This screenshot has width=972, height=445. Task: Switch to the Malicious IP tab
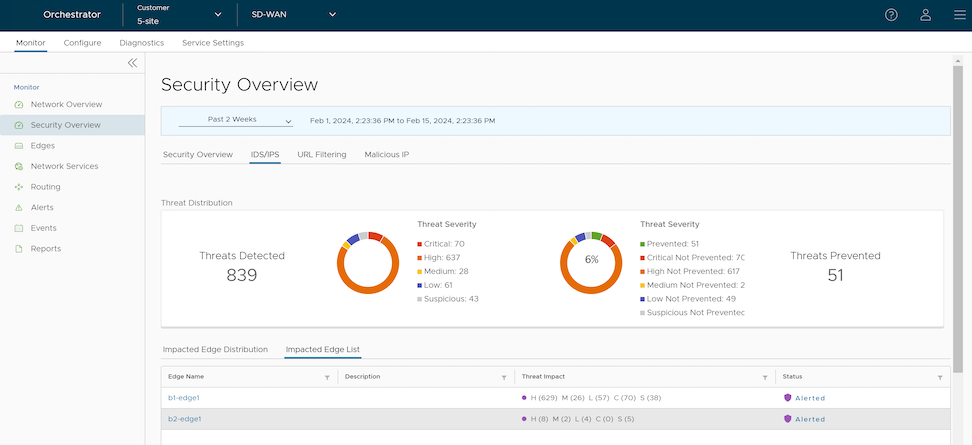(387, 155)
